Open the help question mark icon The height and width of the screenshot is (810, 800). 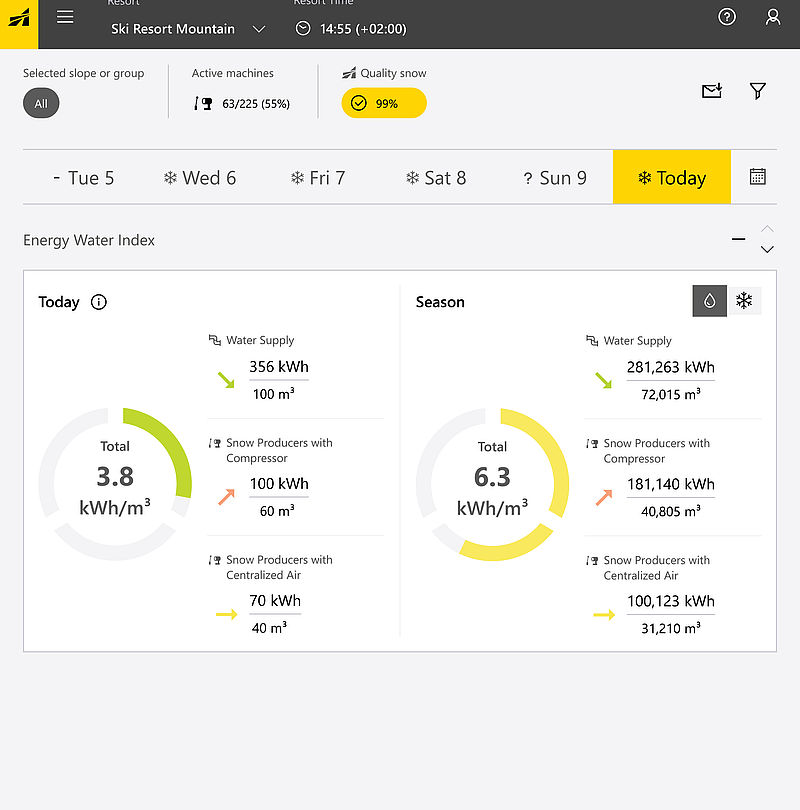click(727, 17)
